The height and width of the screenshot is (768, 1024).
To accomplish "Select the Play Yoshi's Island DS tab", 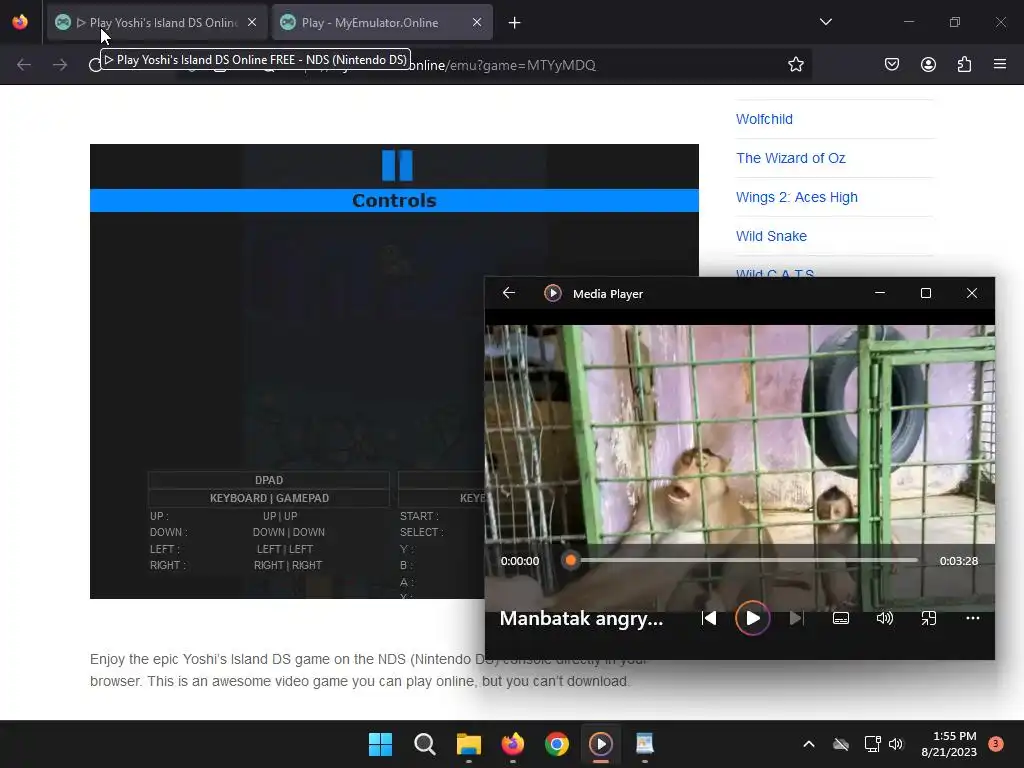I will pyautogui.click(x=157, y=23).
